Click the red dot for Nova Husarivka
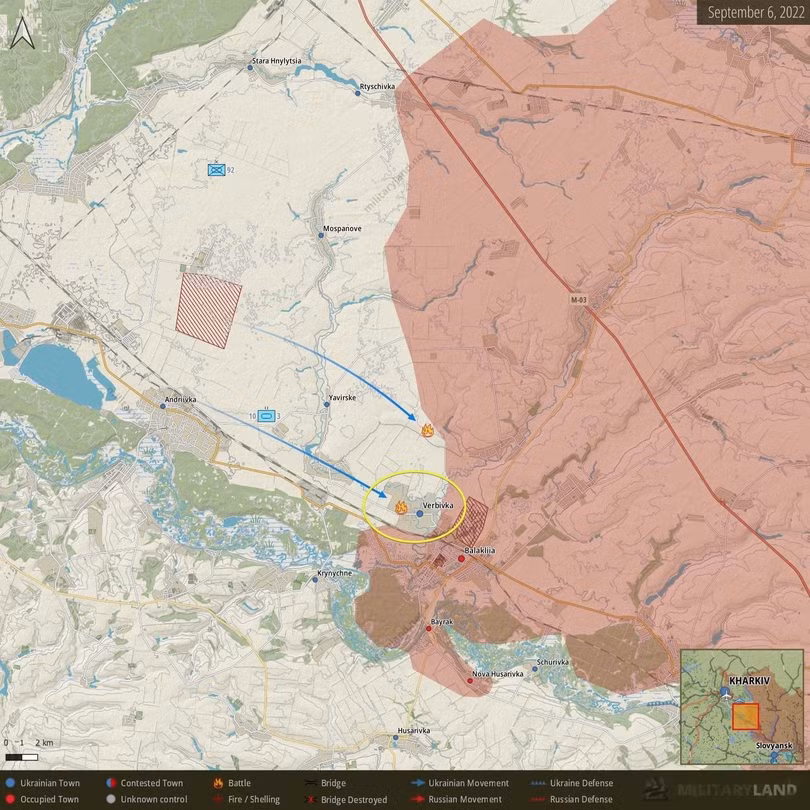Viewport: 810px width, 810px height. point(470,681)
